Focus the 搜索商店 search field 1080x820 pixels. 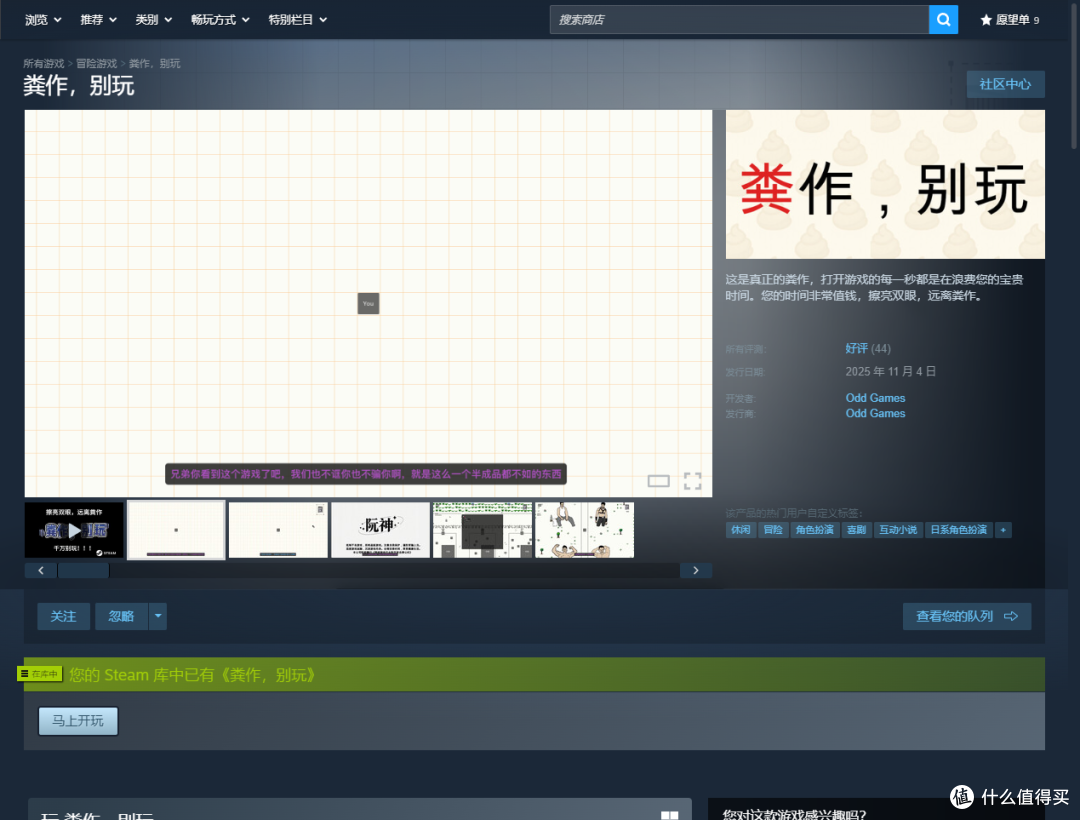739,19
